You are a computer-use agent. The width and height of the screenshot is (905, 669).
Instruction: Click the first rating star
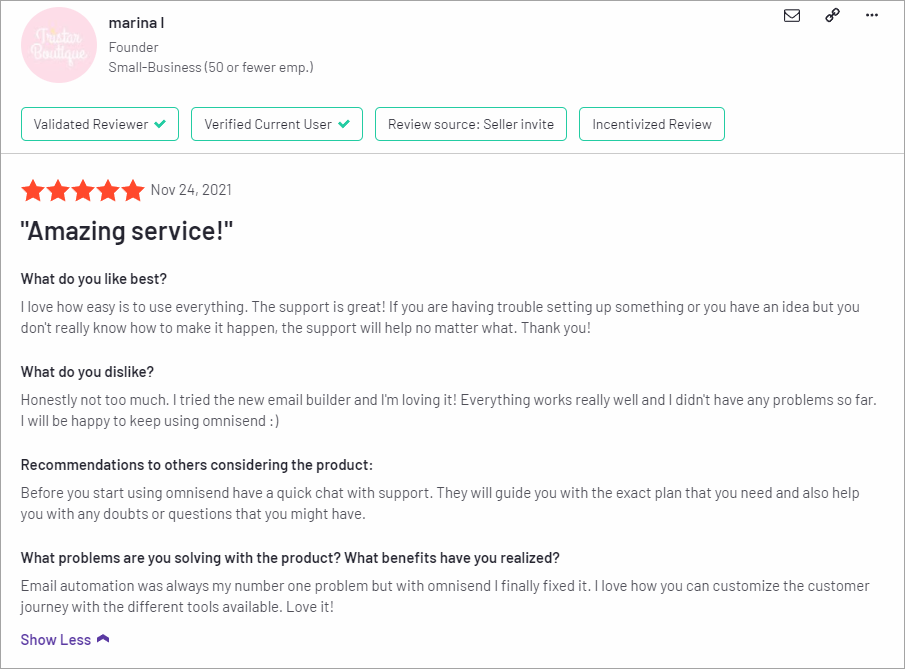point(33,190)
